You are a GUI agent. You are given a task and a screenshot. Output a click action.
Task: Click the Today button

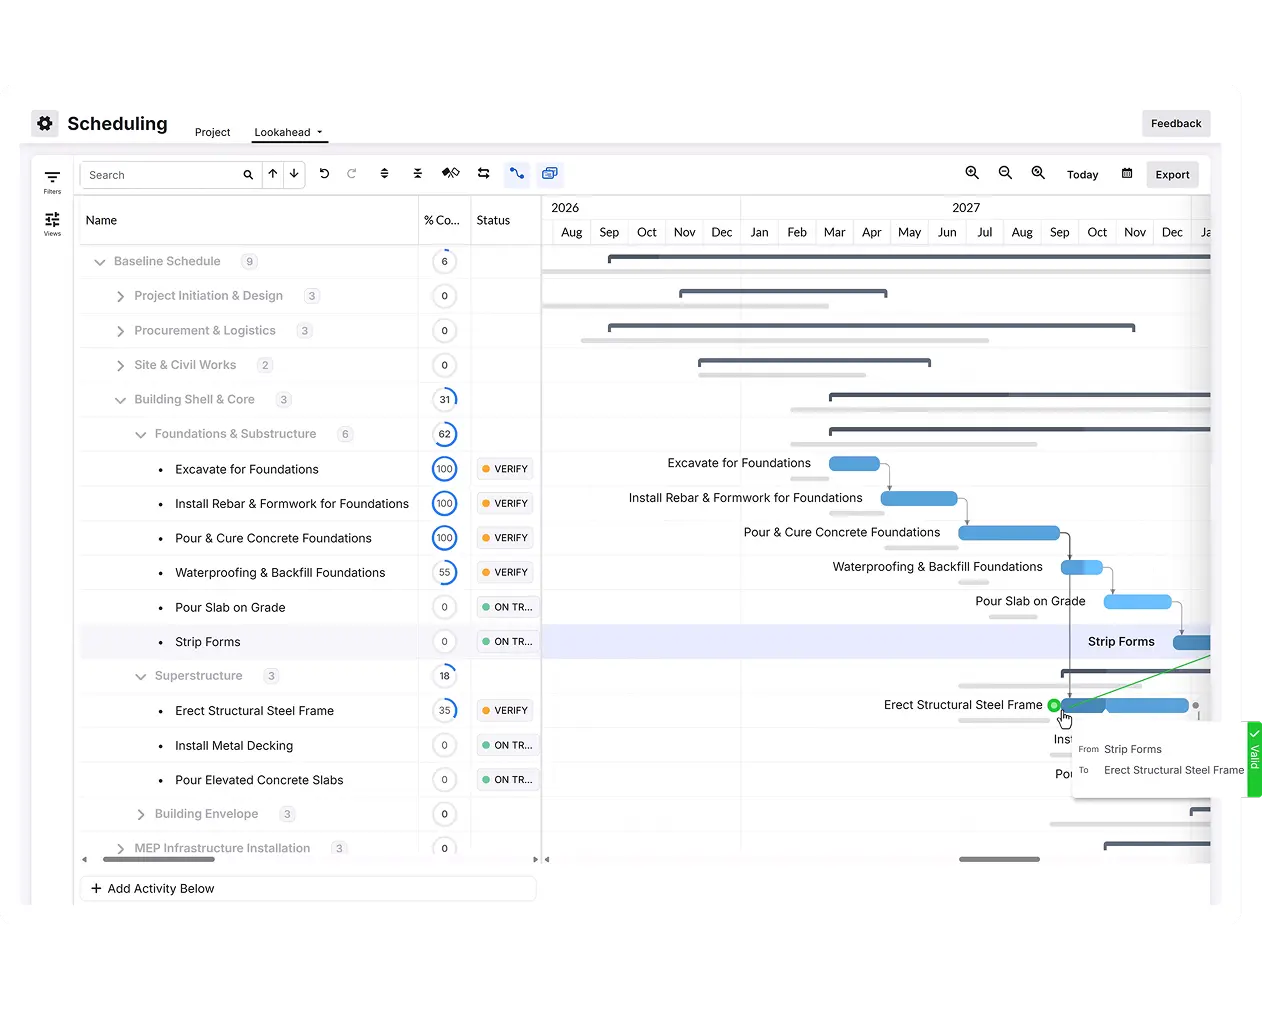click(1082, 175)
